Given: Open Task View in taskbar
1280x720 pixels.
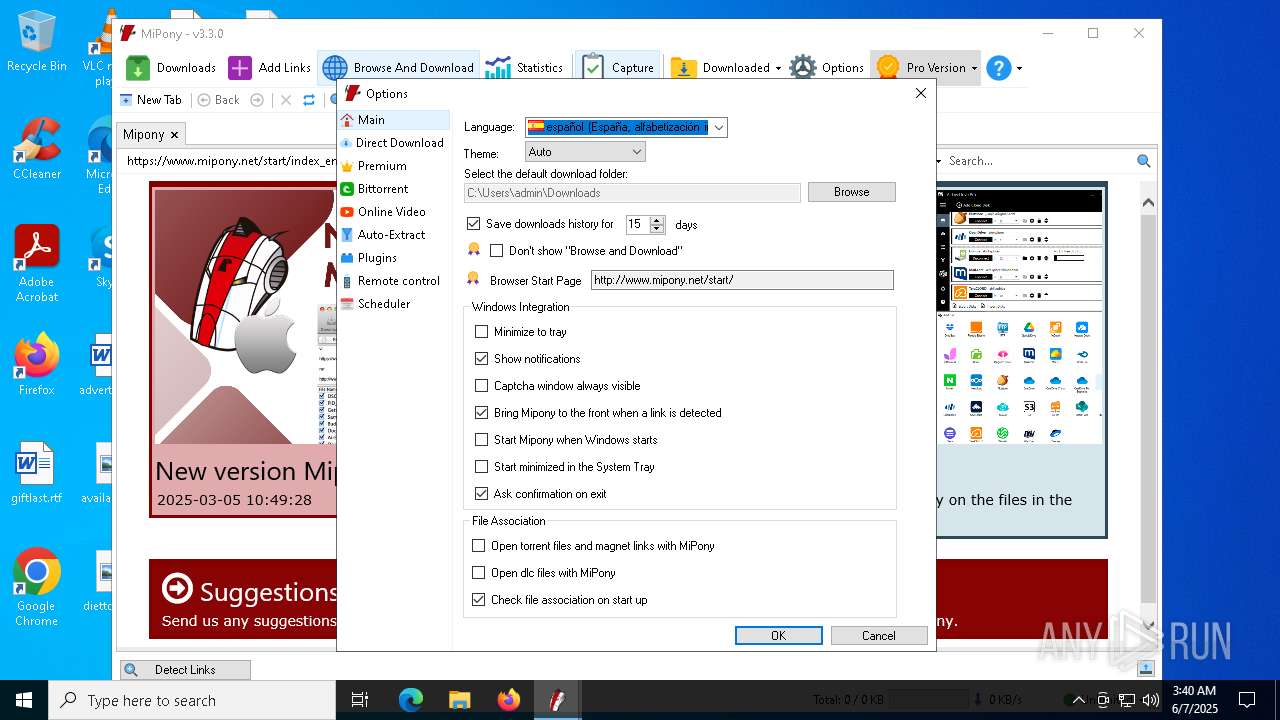Looking at the screenshot, I should point(360,700).
